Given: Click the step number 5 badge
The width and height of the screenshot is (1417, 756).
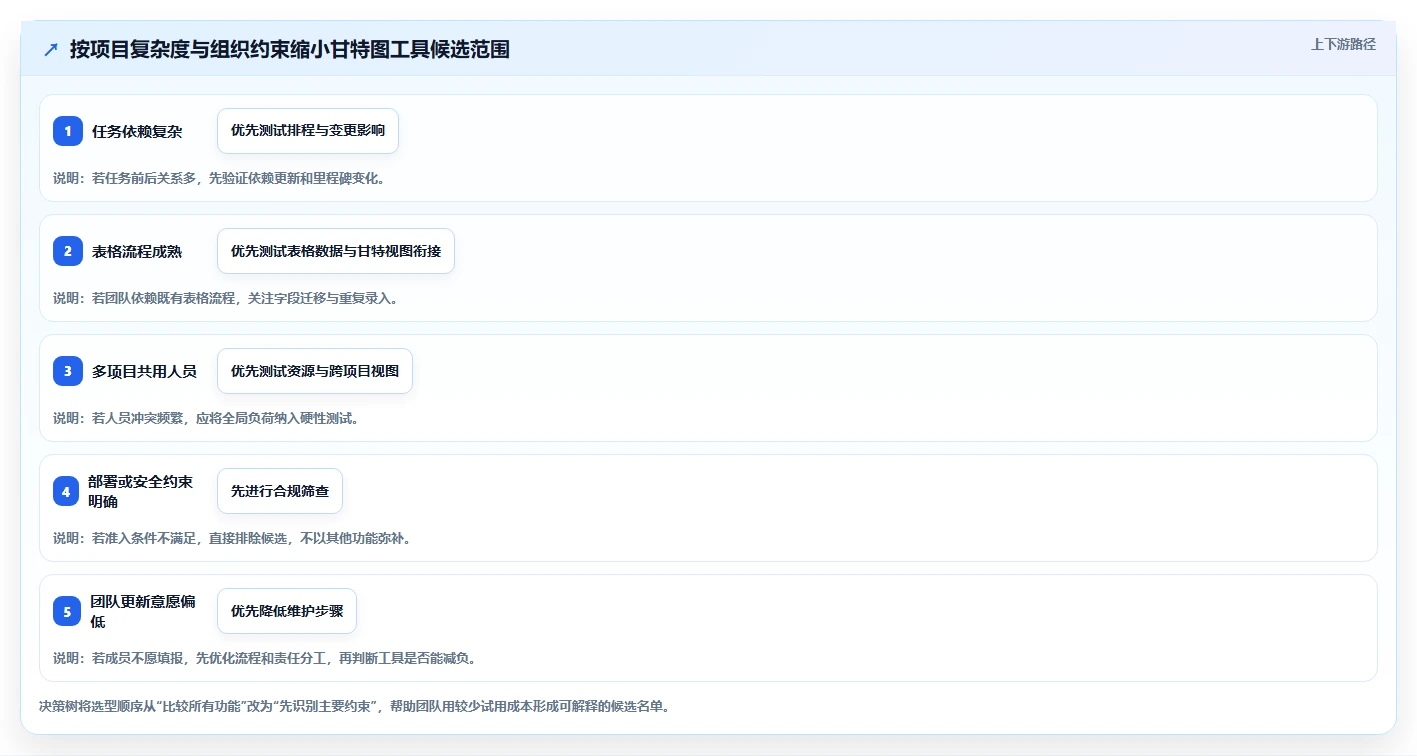Looking at the screenshot, I should pos(66,611).
